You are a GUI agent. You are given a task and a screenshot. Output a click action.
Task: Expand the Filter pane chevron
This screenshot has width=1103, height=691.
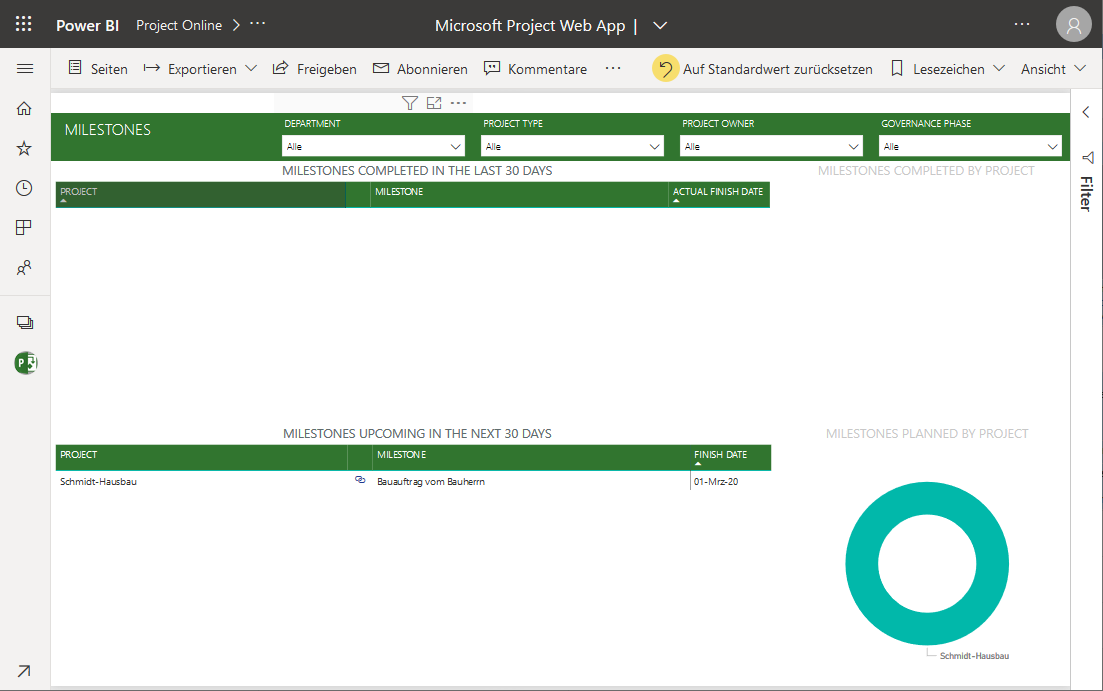(x=1086, y=112)
